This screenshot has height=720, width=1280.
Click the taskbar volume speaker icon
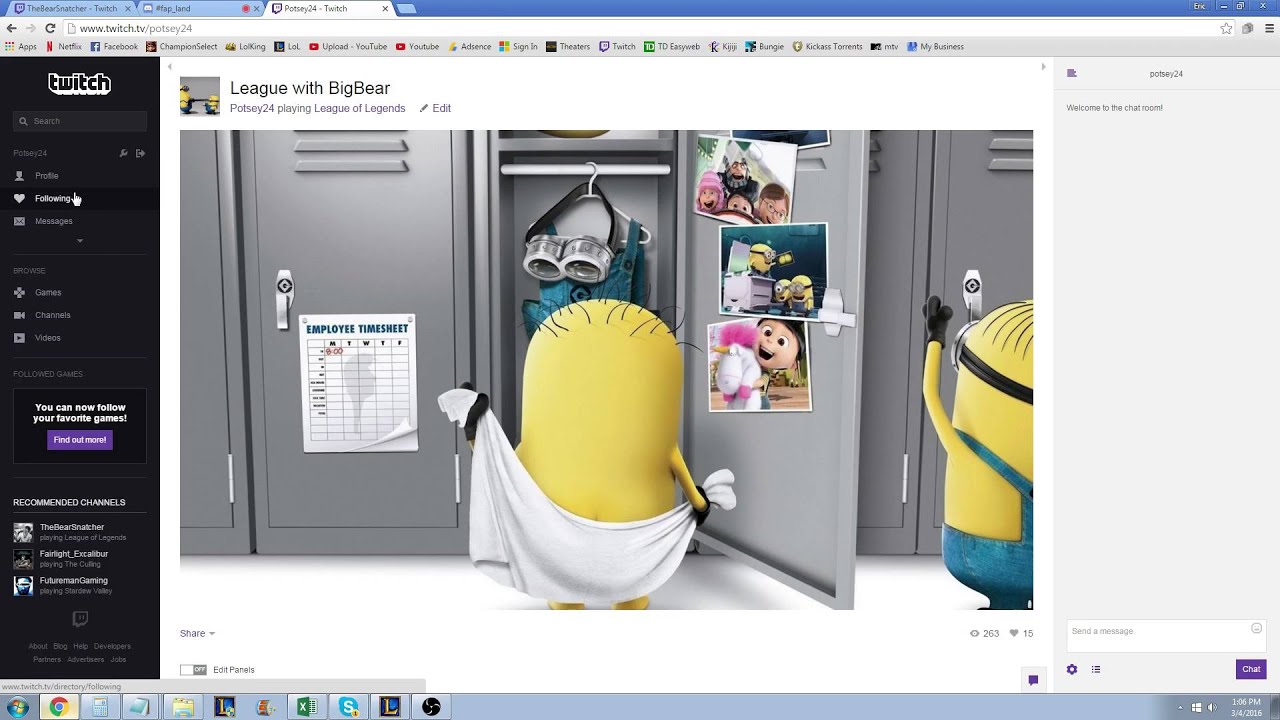[1212, 708]
